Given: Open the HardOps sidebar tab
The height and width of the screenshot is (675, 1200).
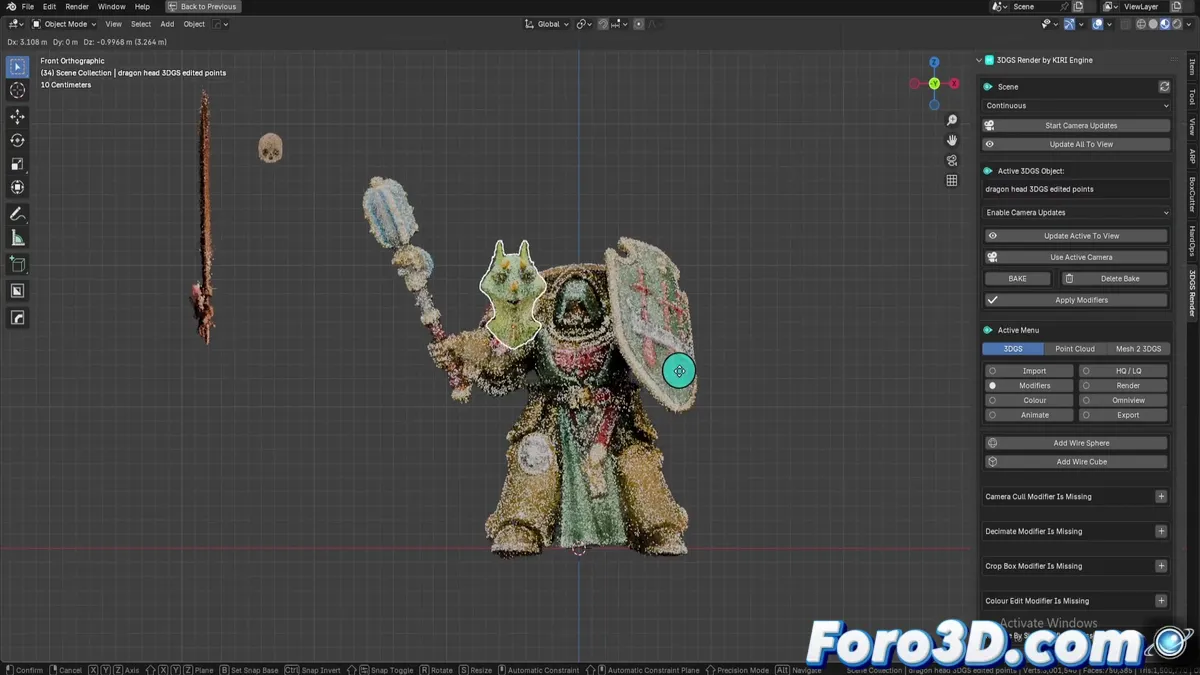Looking at the screenshot, I should point(1192,241).
